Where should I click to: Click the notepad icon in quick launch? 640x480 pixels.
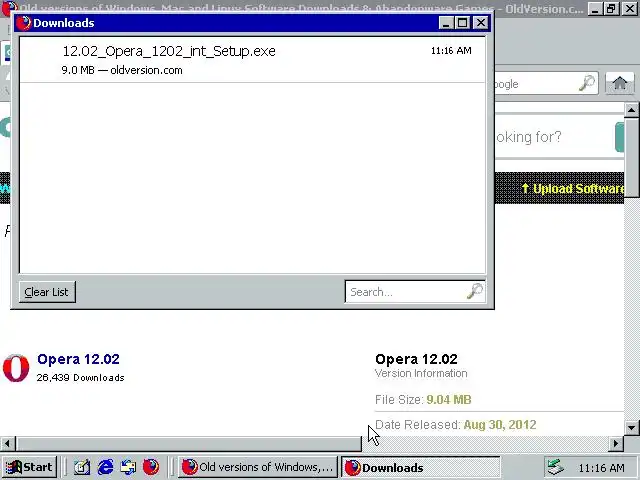point(82,467)
